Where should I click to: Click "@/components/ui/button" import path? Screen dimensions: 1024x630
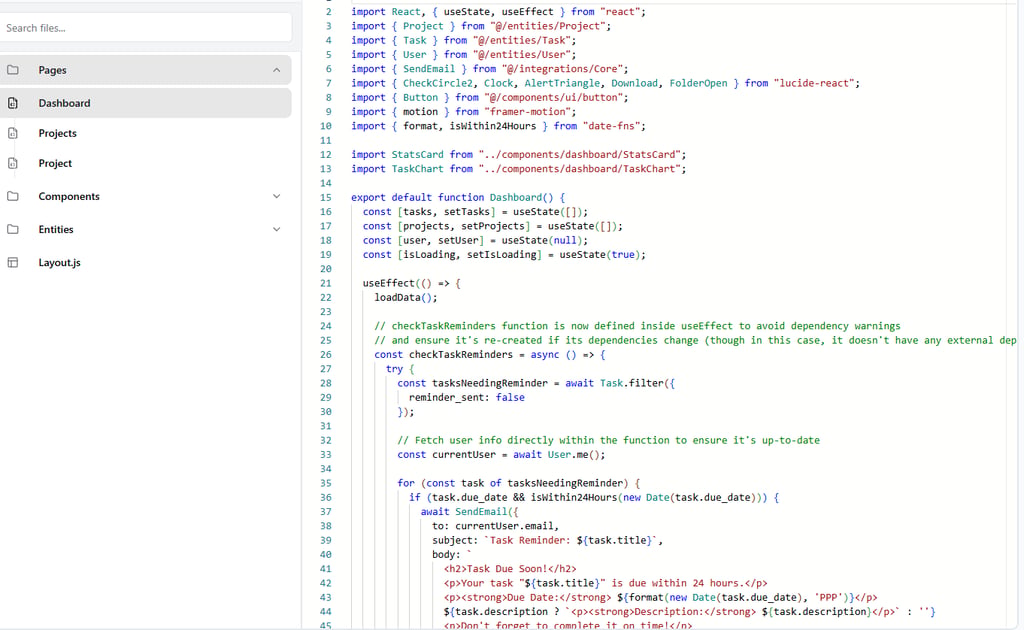554,98
